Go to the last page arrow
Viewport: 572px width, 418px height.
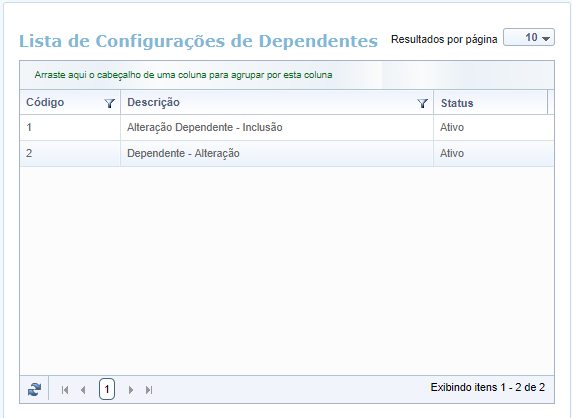click(x=149, y=390)
